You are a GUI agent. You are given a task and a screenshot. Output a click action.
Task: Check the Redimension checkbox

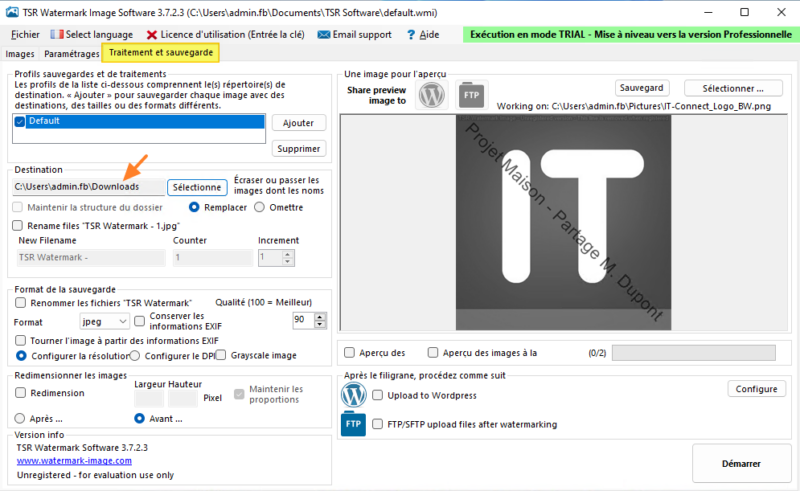[x=20, y=392]
